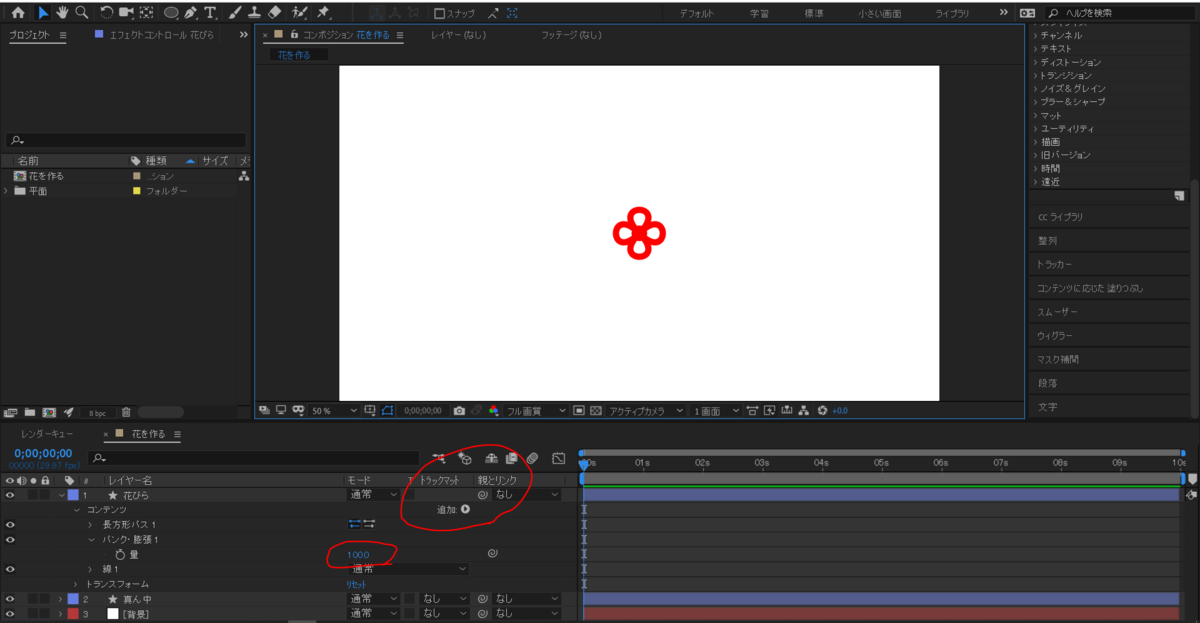Click the trash delete icon in Project panel
The height and width of the screenshot is (623, 1200).
(x=126, y=412)
